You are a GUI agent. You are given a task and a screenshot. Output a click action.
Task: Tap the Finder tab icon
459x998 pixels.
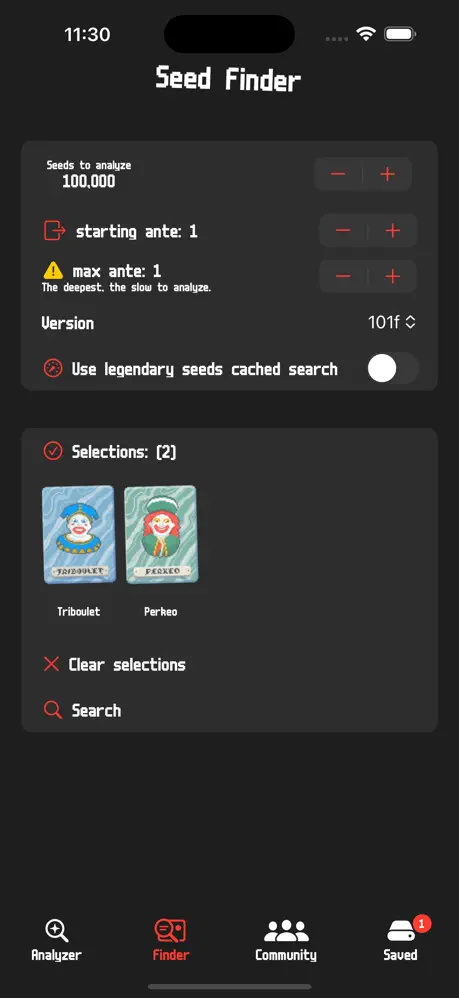(x=171, y=931)
